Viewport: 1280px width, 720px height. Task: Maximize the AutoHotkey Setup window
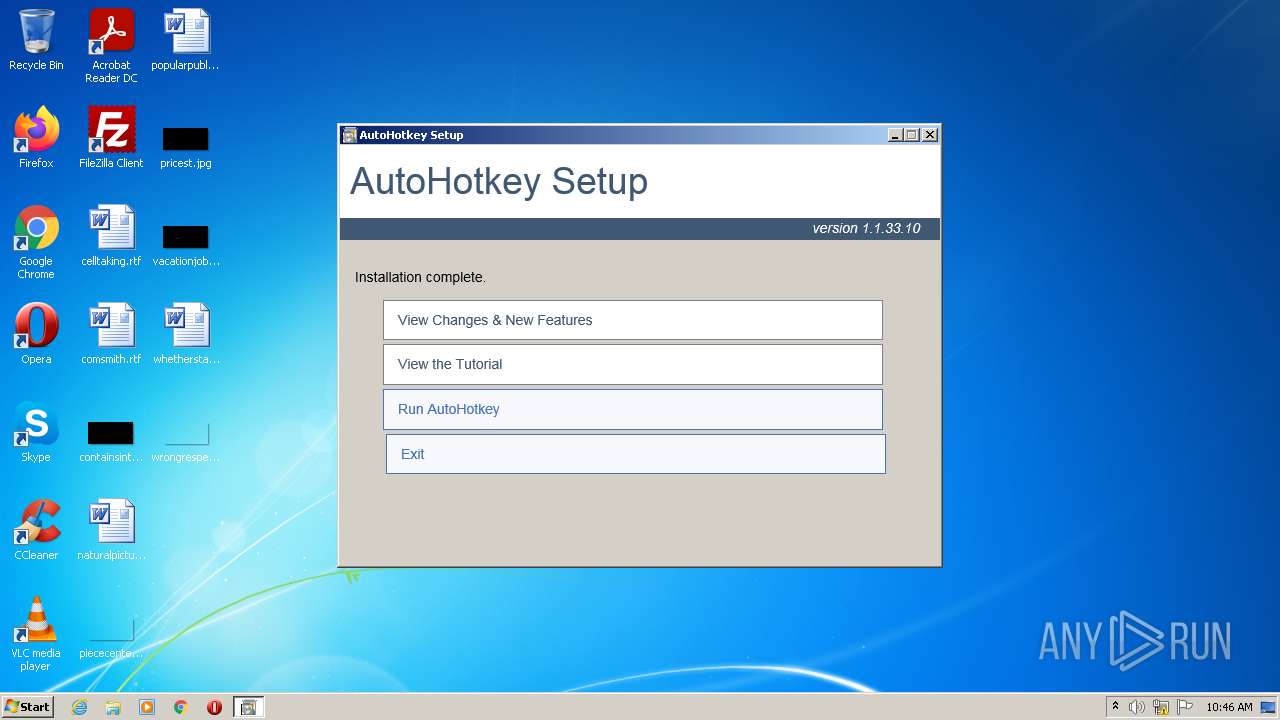[x=912, y=135]
